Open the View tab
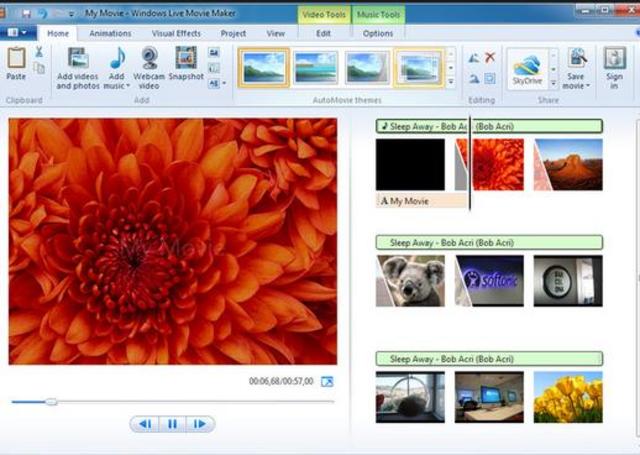 pyautogui.click(x=276, y=33)
